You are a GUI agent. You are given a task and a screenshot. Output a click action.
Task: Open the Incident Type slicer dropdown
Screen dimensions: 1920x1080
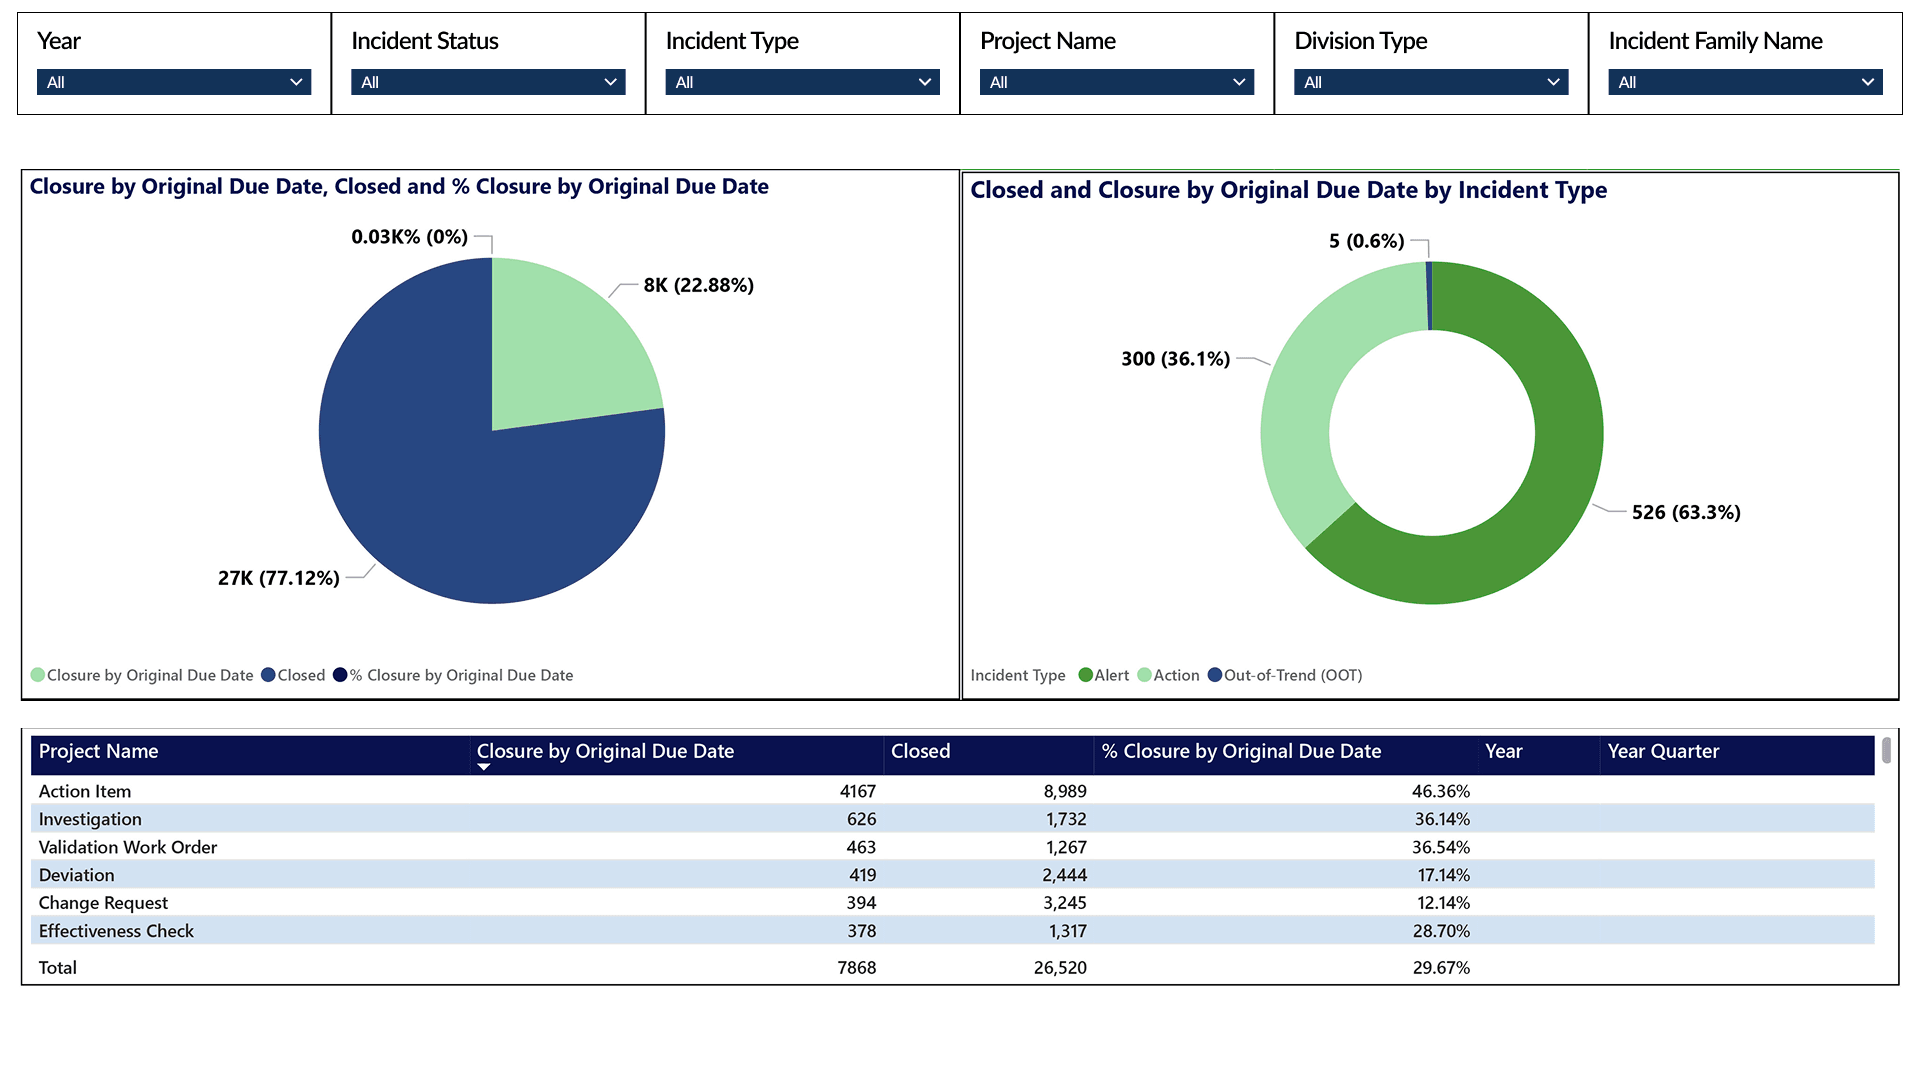[x=802, y=82]
